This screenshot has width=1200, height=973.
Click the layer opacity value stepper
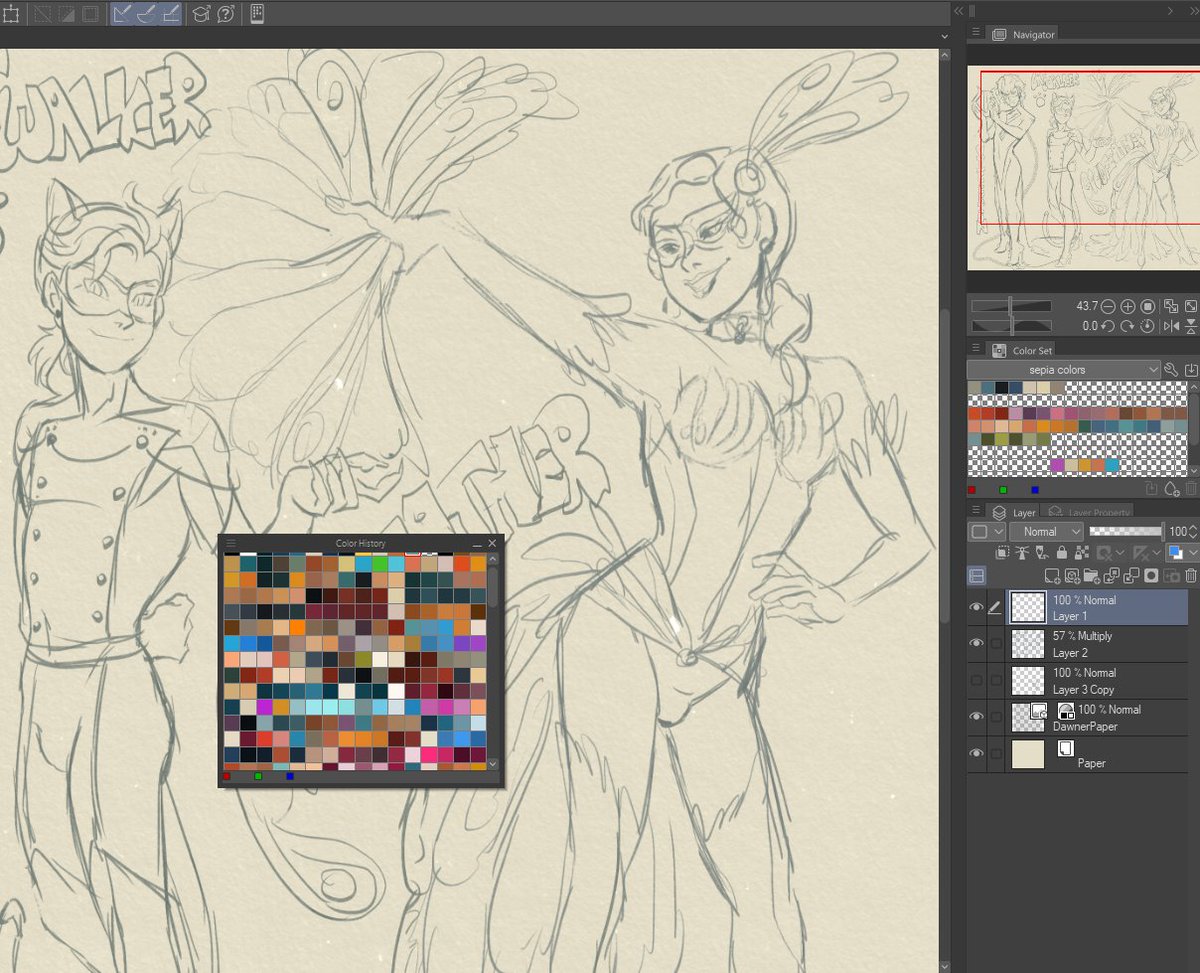tap(1192, 532)
